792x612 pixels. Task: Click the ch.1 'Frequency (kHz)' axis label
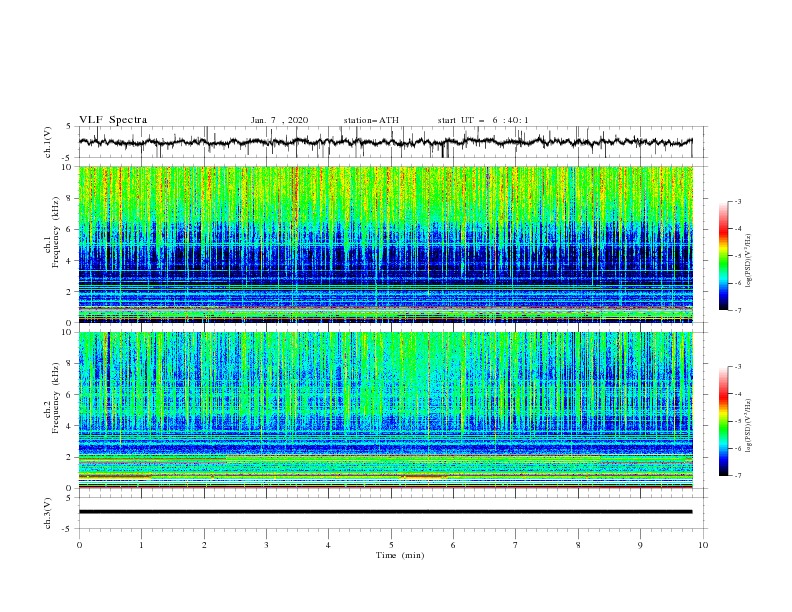(55, 232)
